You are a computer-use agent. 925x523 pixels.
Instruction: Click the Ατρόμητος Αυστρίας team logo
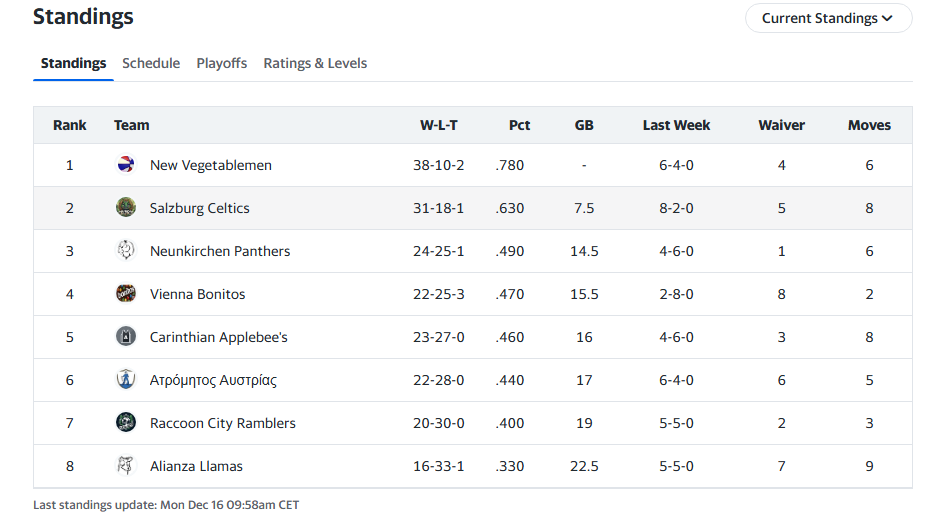(126, 380)
